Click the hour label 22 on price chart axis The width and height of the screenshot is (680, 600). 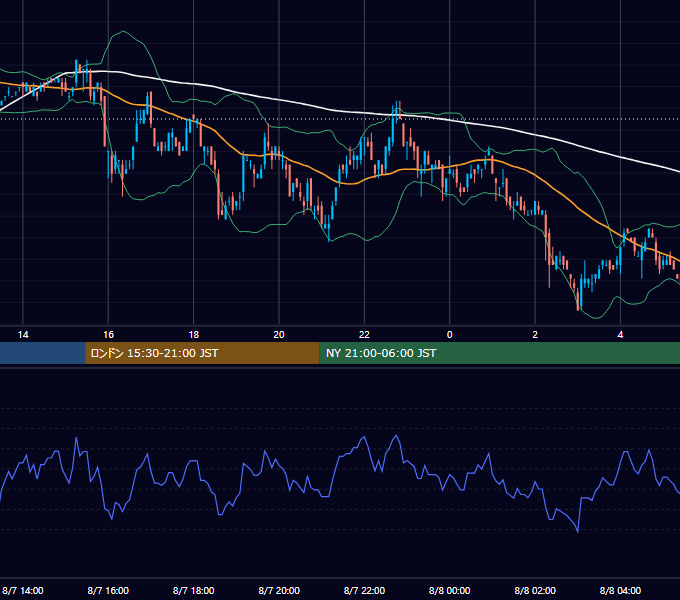point(364,334)
